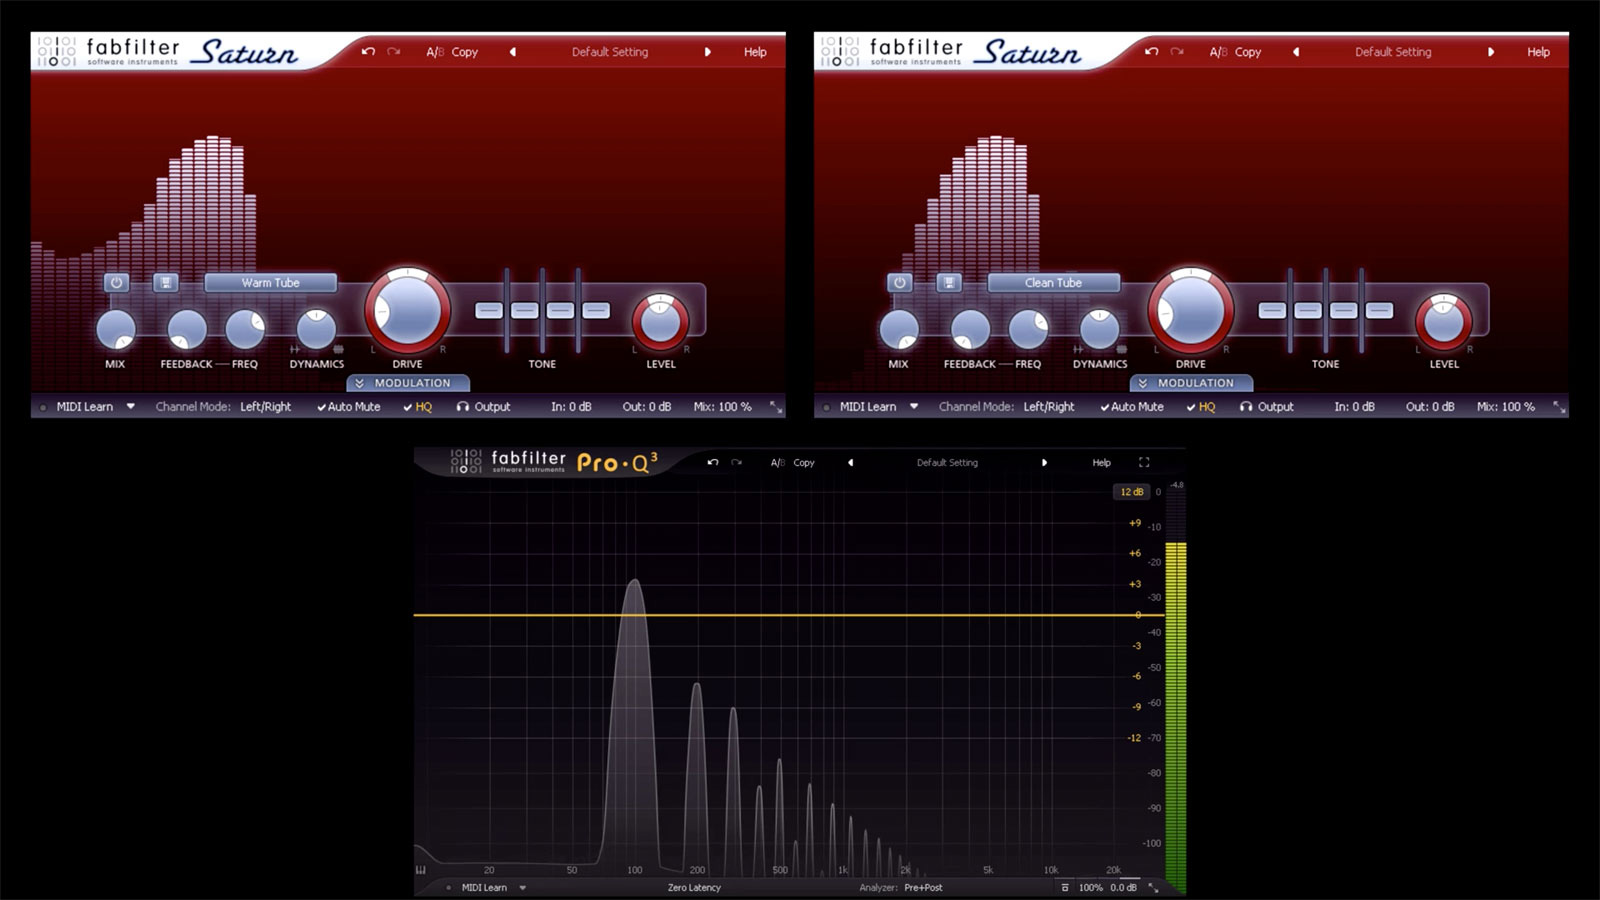Click A/B button in Pro-Q 3
This screenshot has width=1600, height=900.
pyautogui.click(x=777, y=463)
